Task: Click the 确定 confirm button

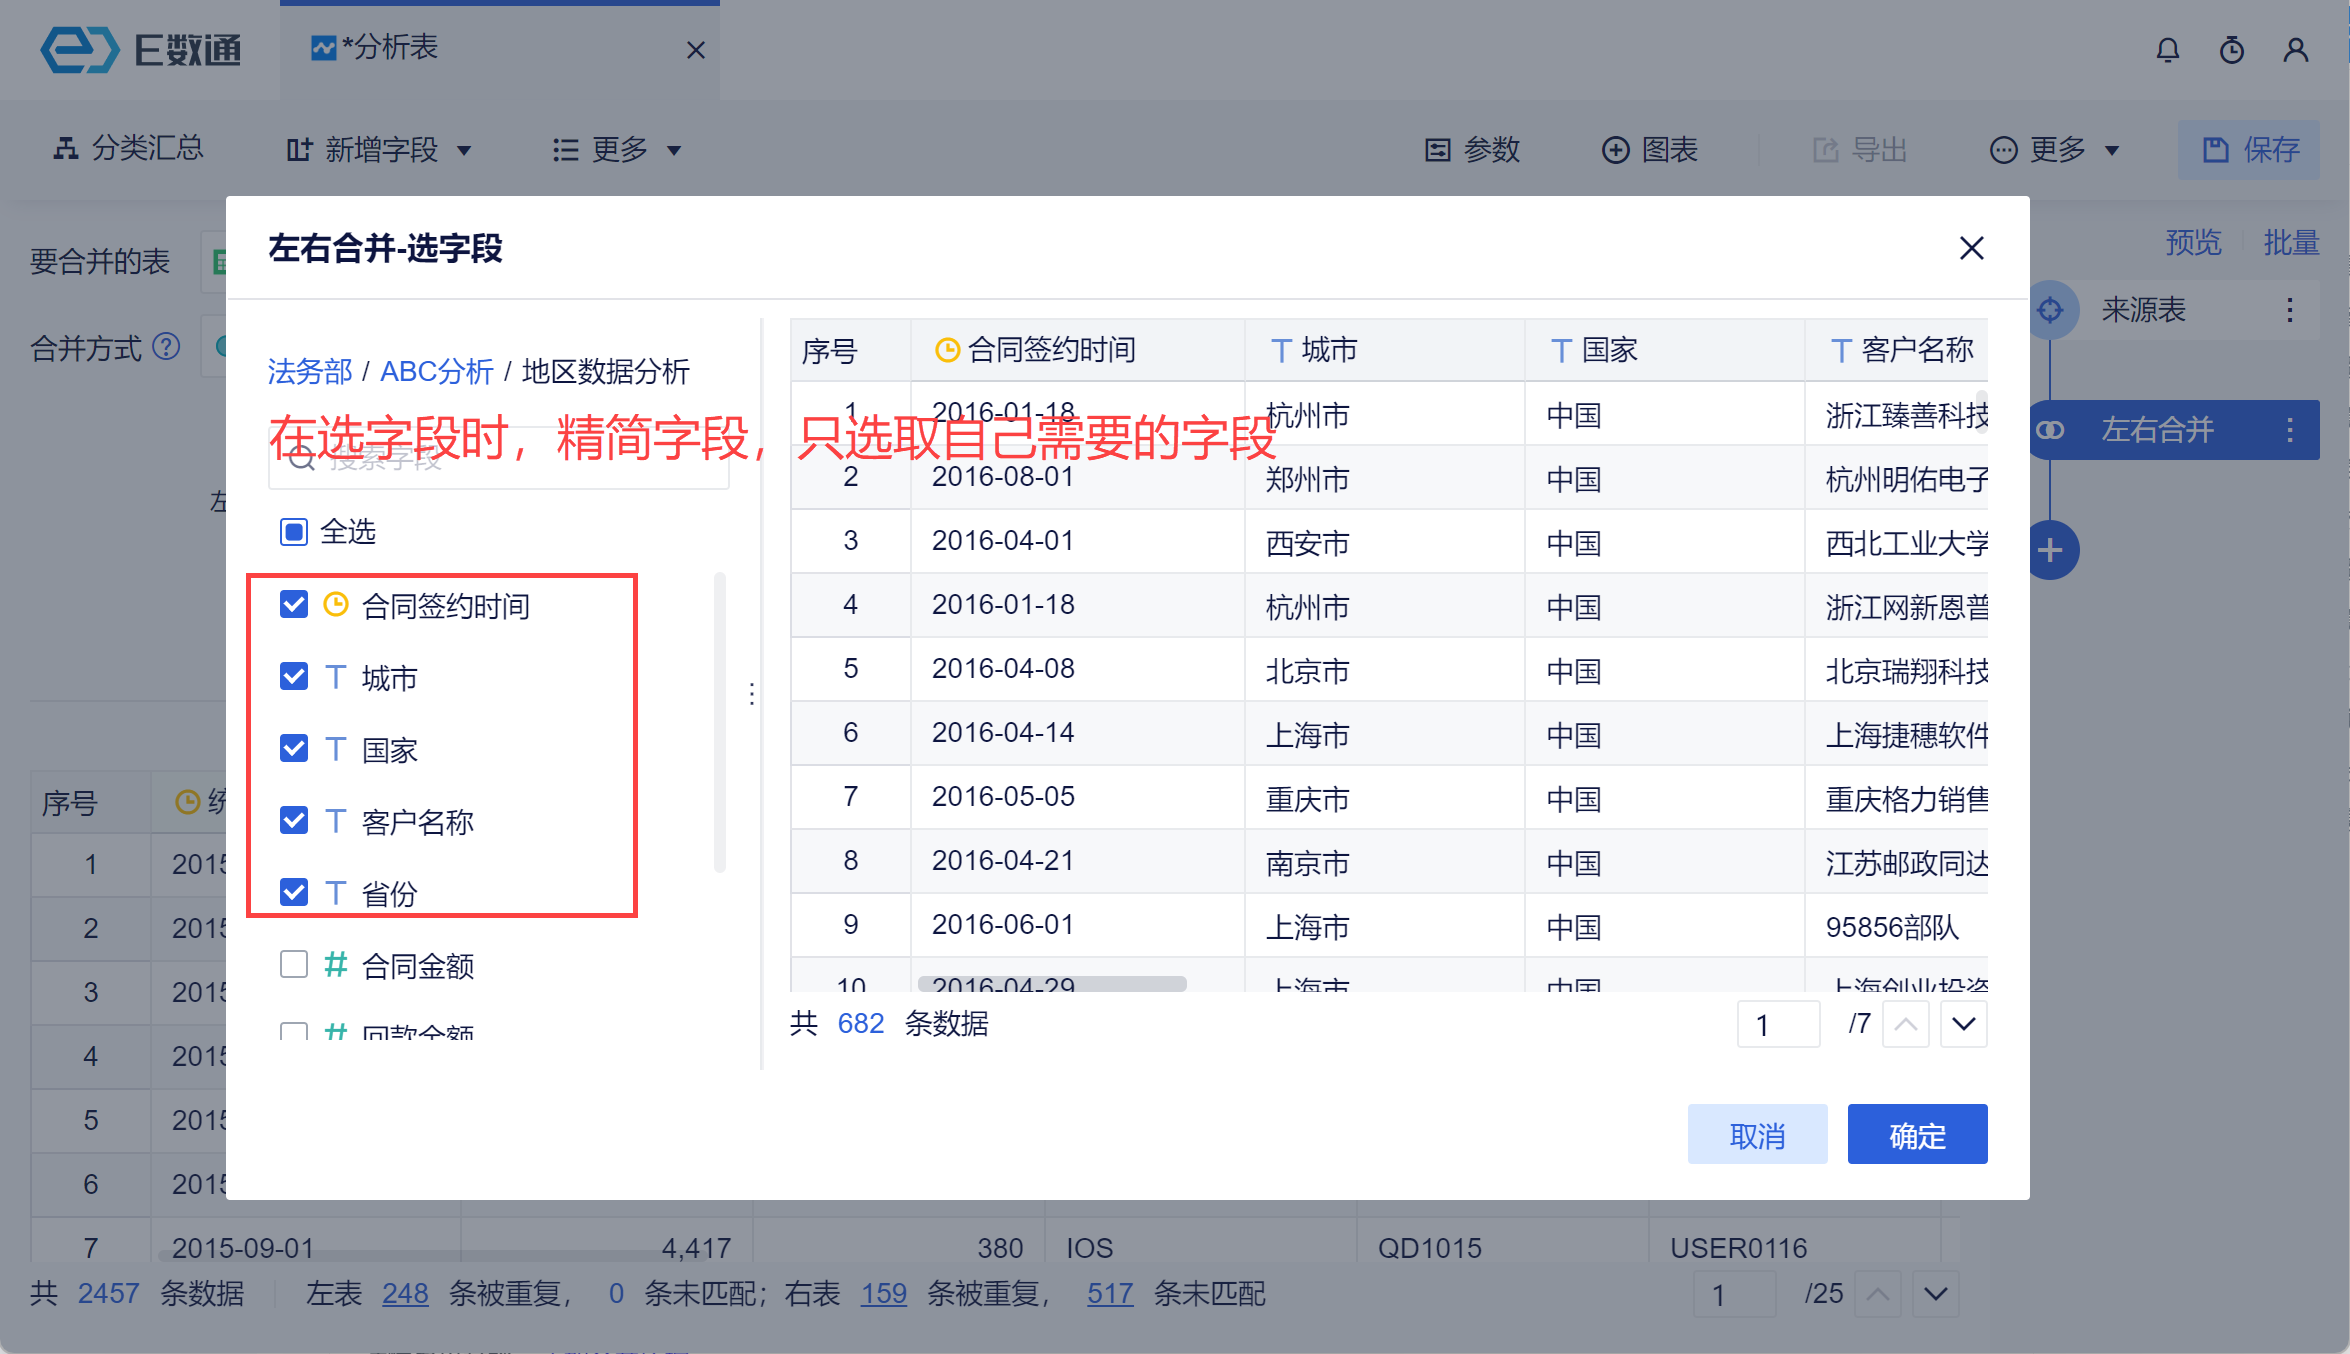Action: pyautogui.click(x=1916, y=1135)
